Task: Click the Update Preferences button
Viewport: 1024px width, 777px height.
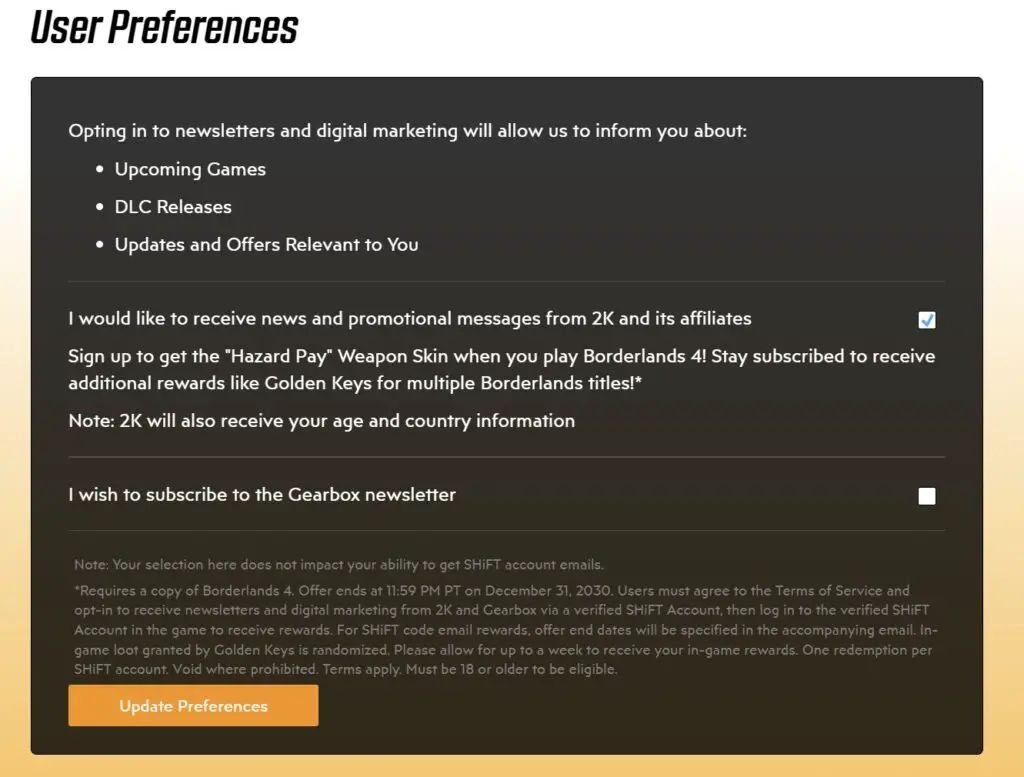Action: tap(192, 705)
